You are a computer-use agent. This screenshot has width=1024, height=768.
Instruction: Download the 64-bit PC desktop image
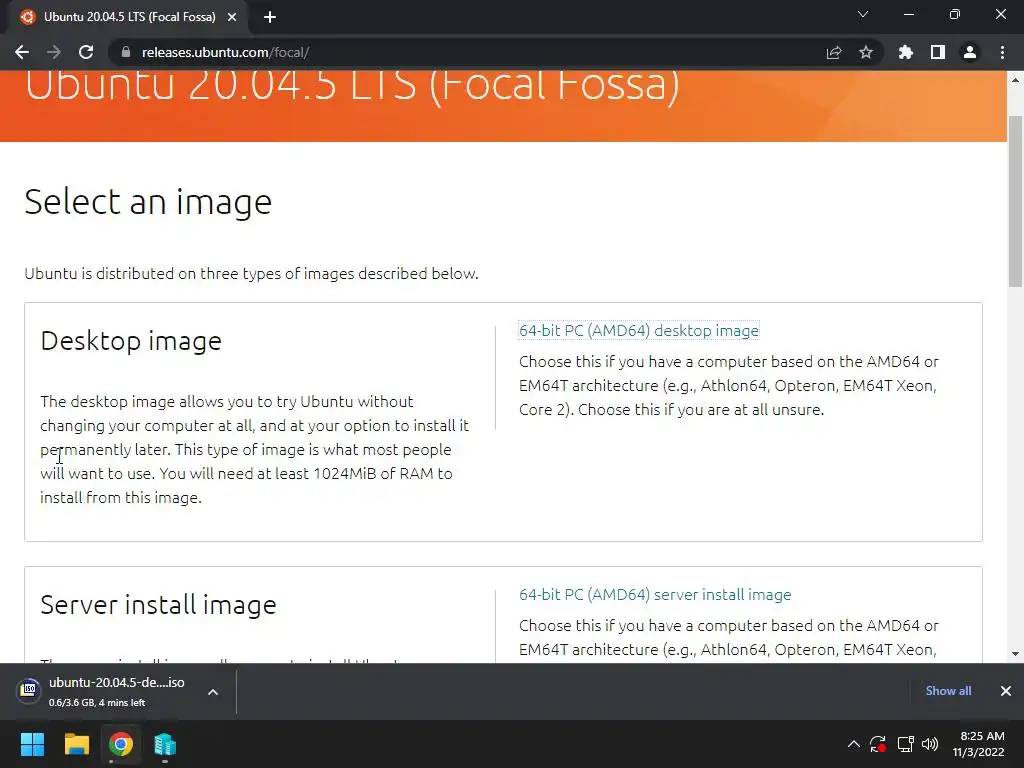[639, 330]
